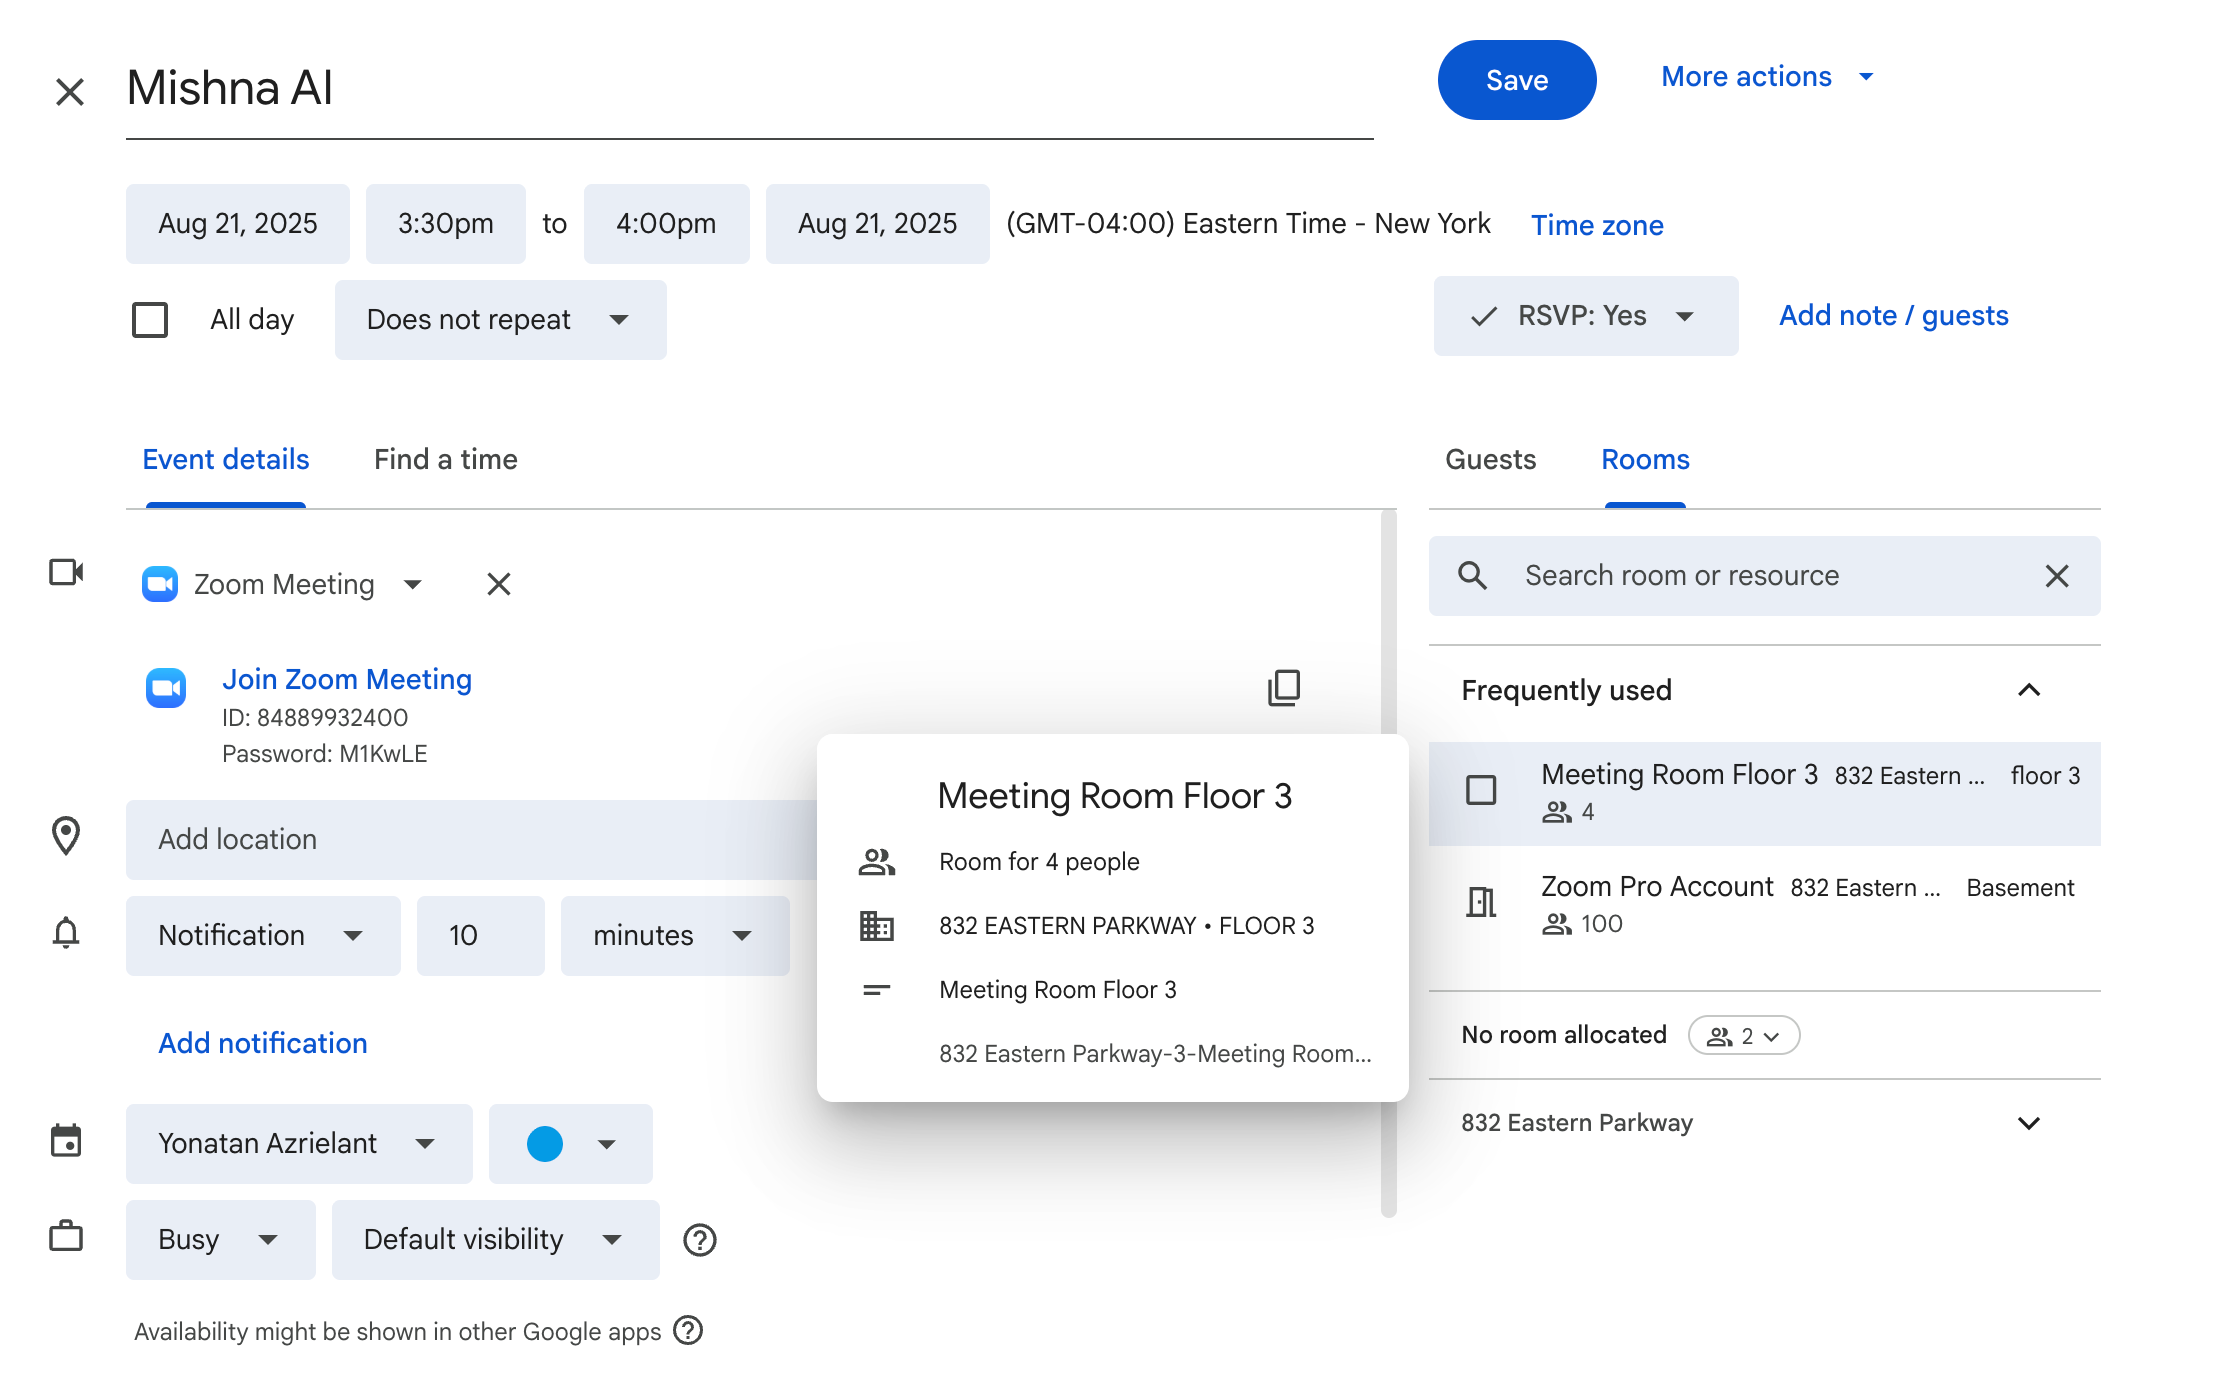Click Add notification
2236x1380 pixels.
[x=263, y=1044]
